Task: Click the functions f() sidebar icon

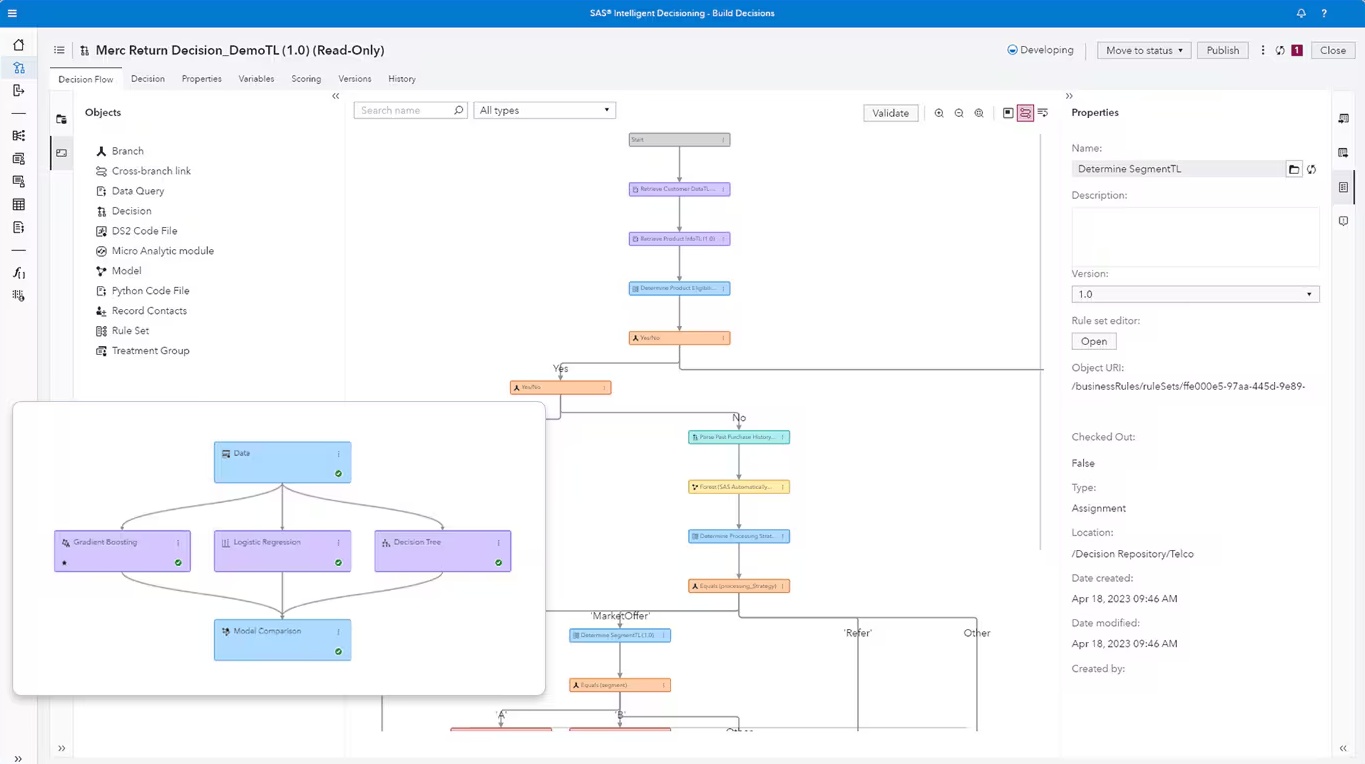Action: coord(18,273)
